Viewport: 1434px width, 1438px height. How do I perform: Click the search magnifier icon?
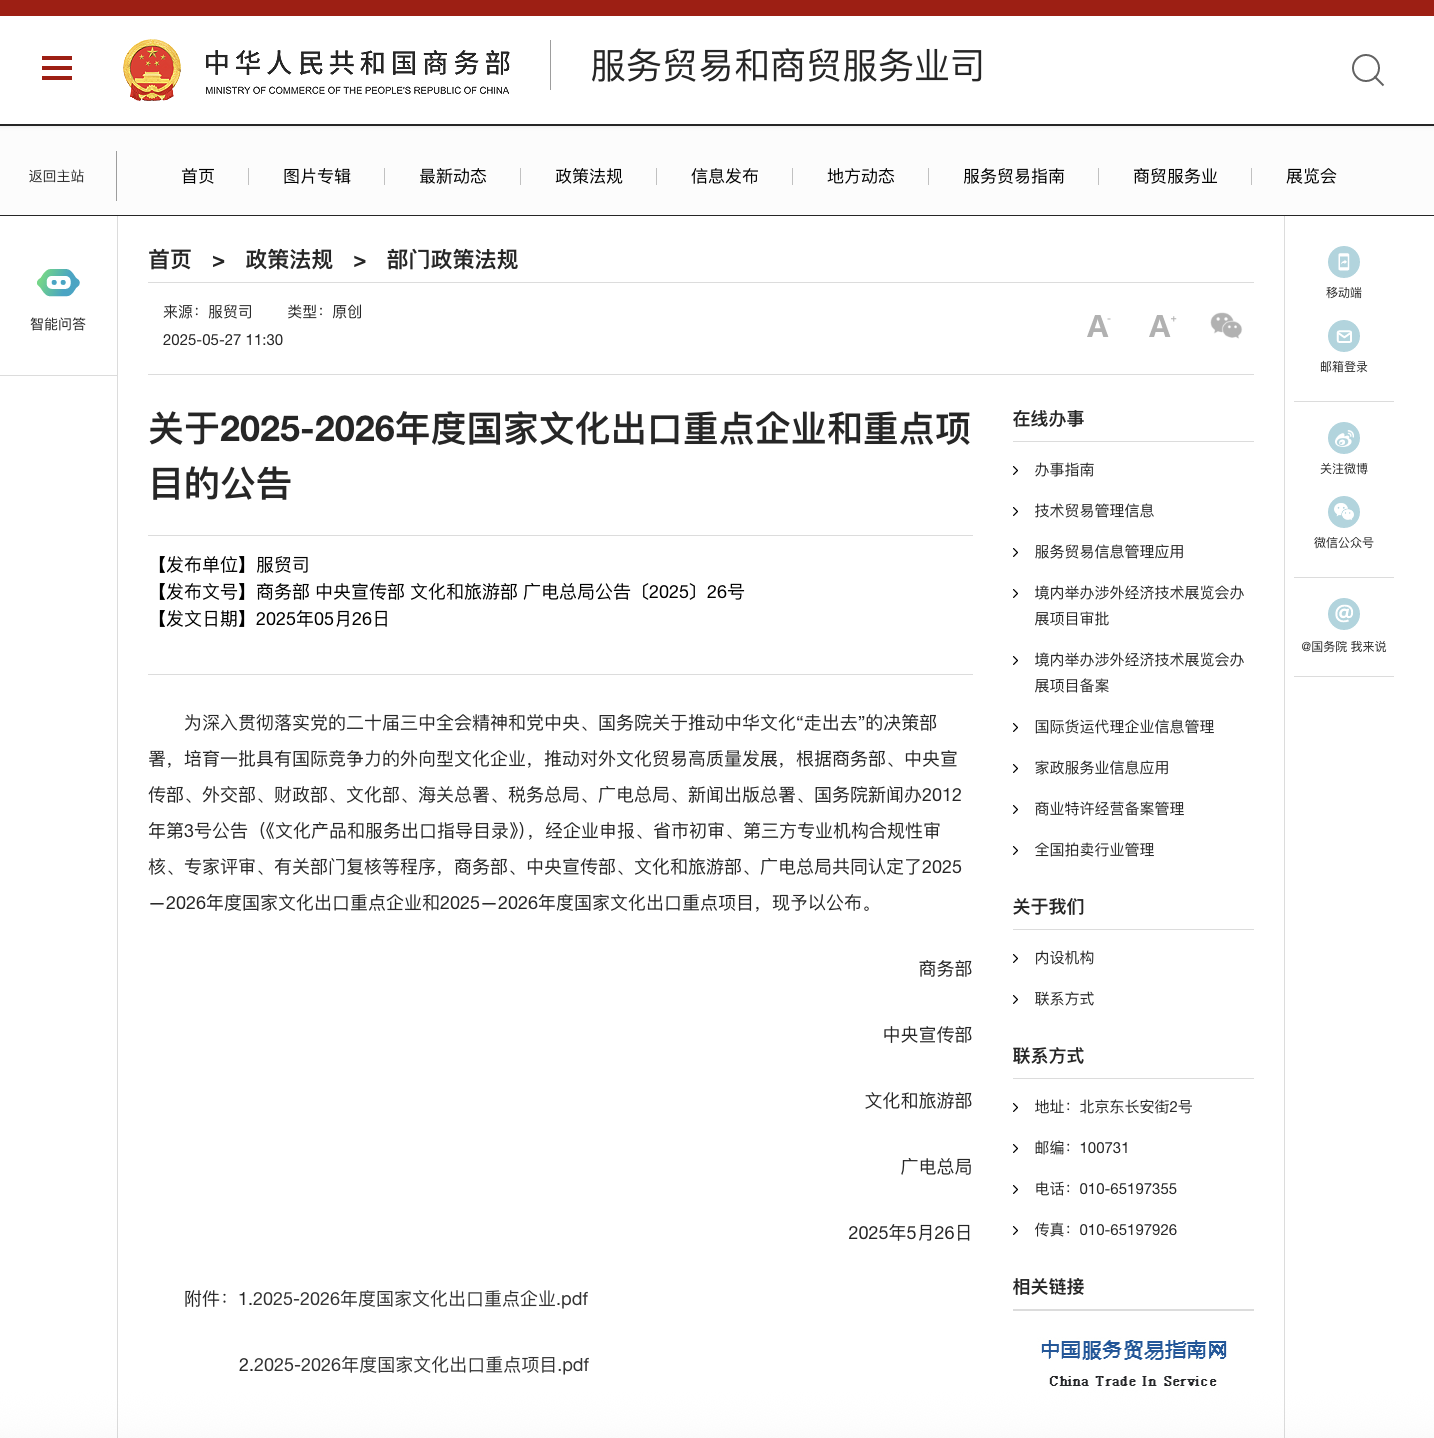point(1367,70)
